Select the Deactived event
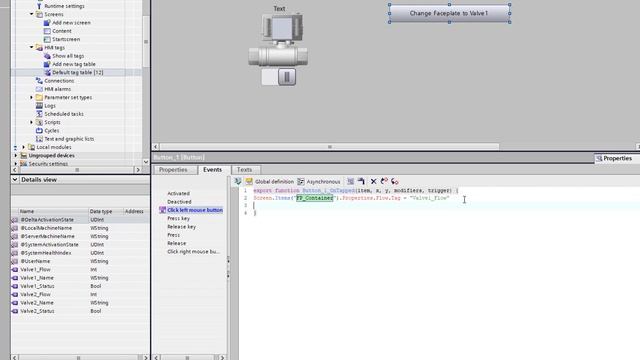The image size is (640, 360). 179,202
